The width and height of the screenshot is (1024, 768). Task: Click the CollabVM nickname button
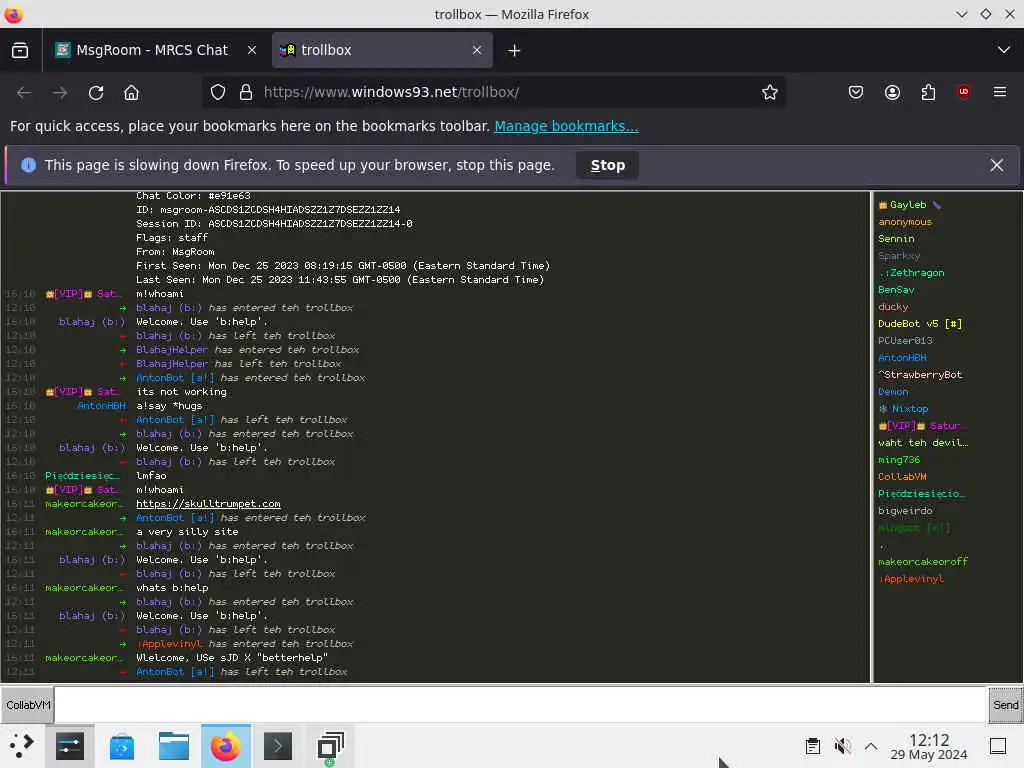click(x=27, y=705)
